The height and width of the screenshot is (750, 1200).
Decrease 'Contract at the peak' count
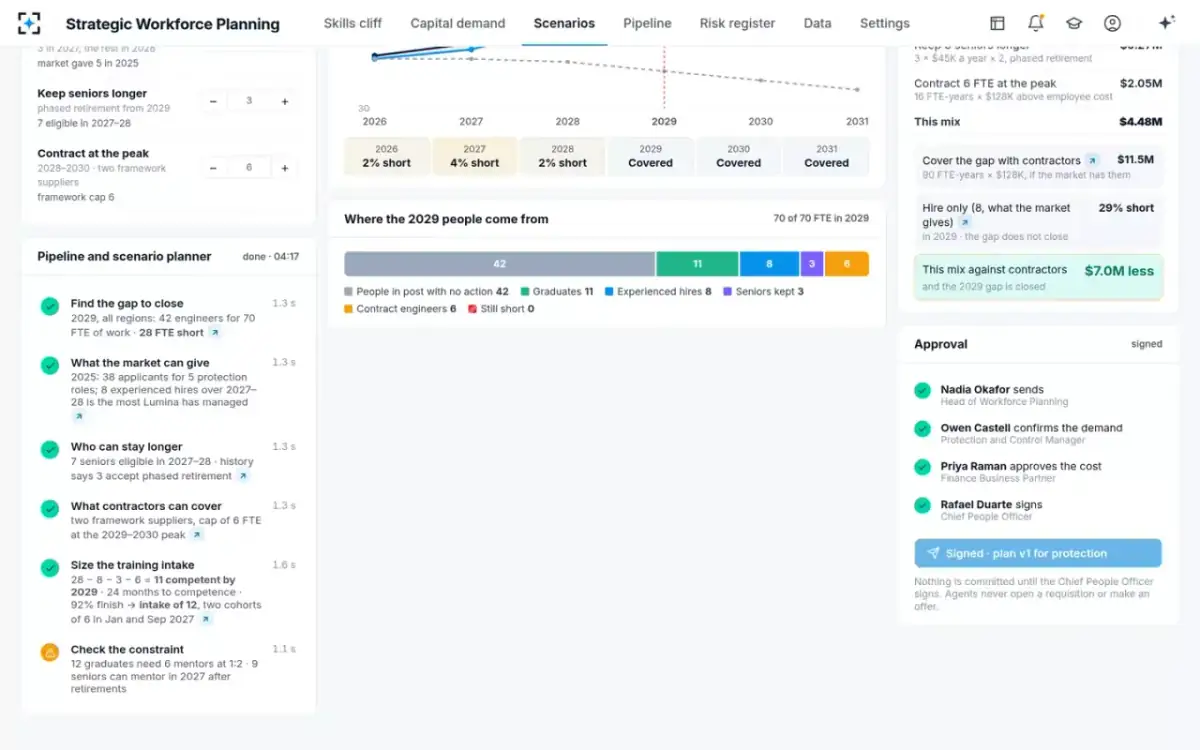pos(213,168)
